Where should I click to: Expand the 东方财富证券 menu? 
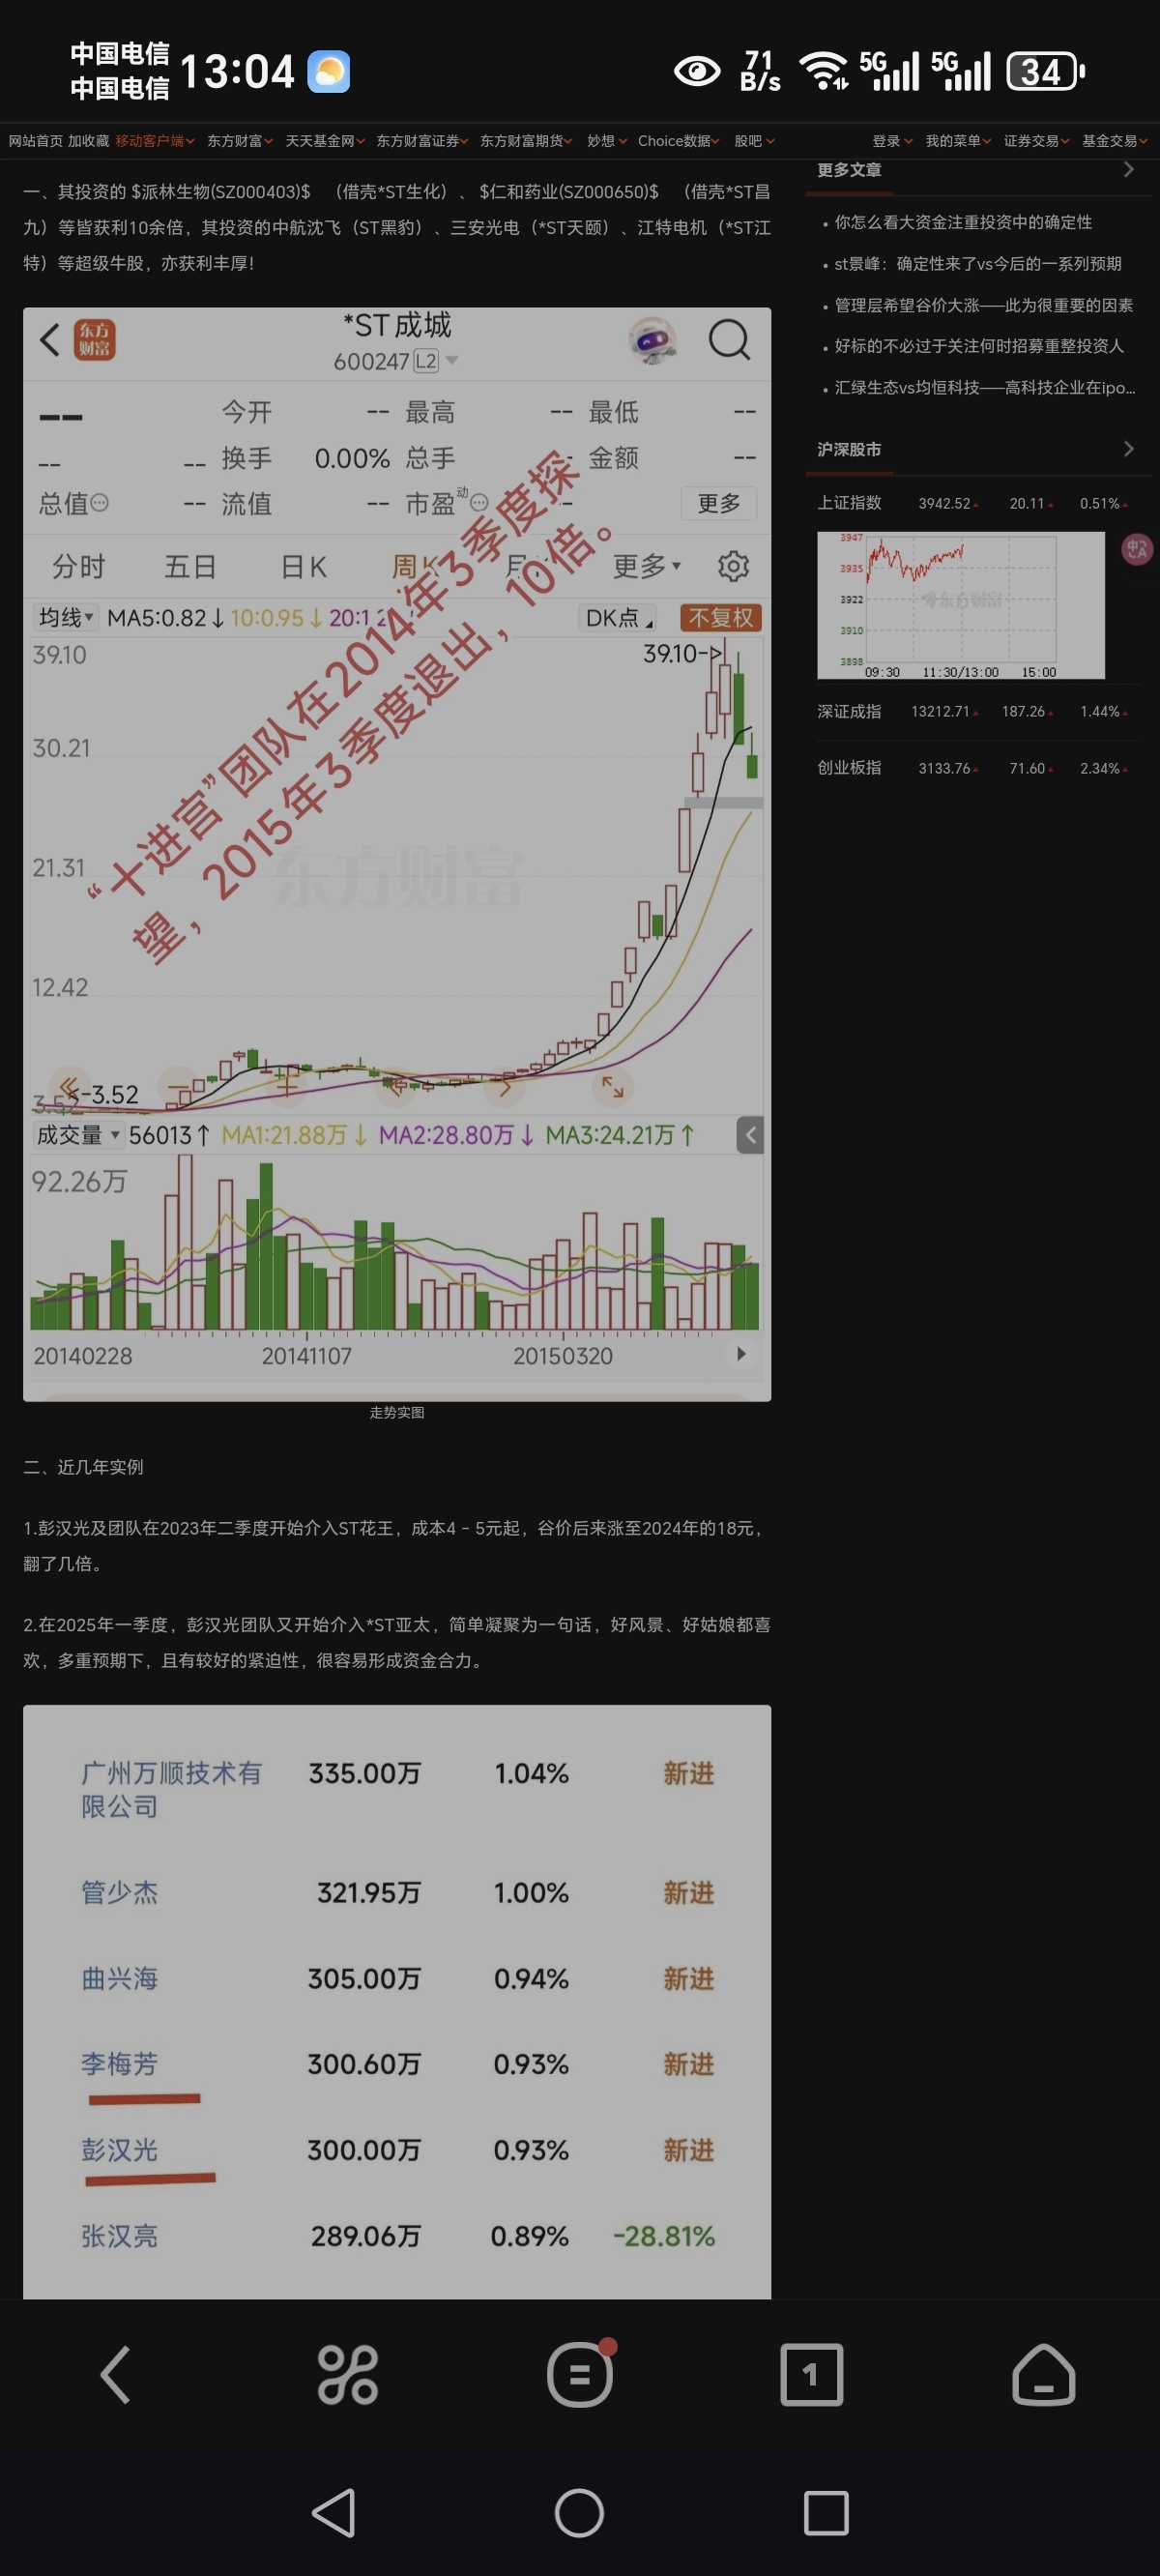pyautogui.click(x=422, y=141)
